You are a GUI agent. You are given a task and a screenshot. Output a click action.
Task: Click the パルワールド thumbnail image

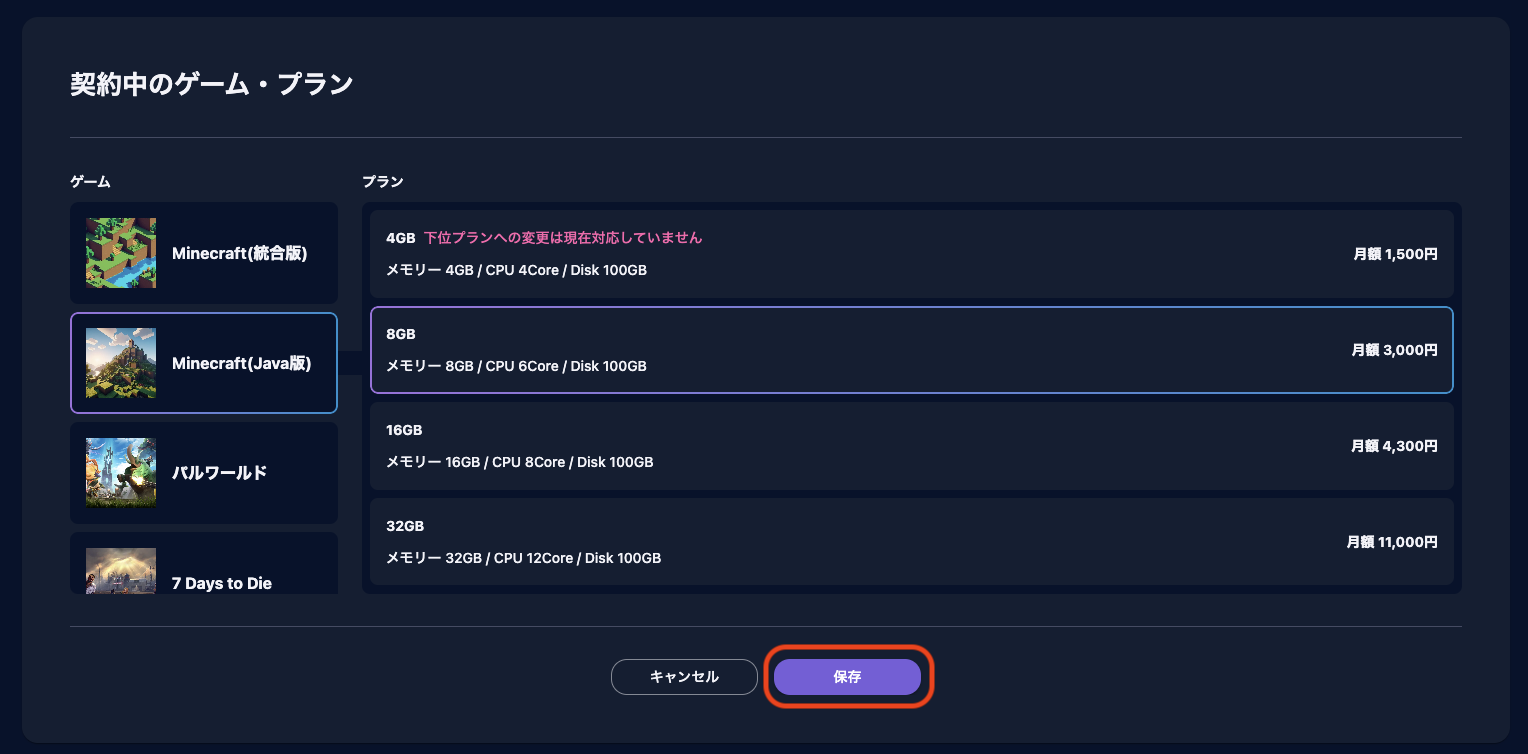point(121,472)
